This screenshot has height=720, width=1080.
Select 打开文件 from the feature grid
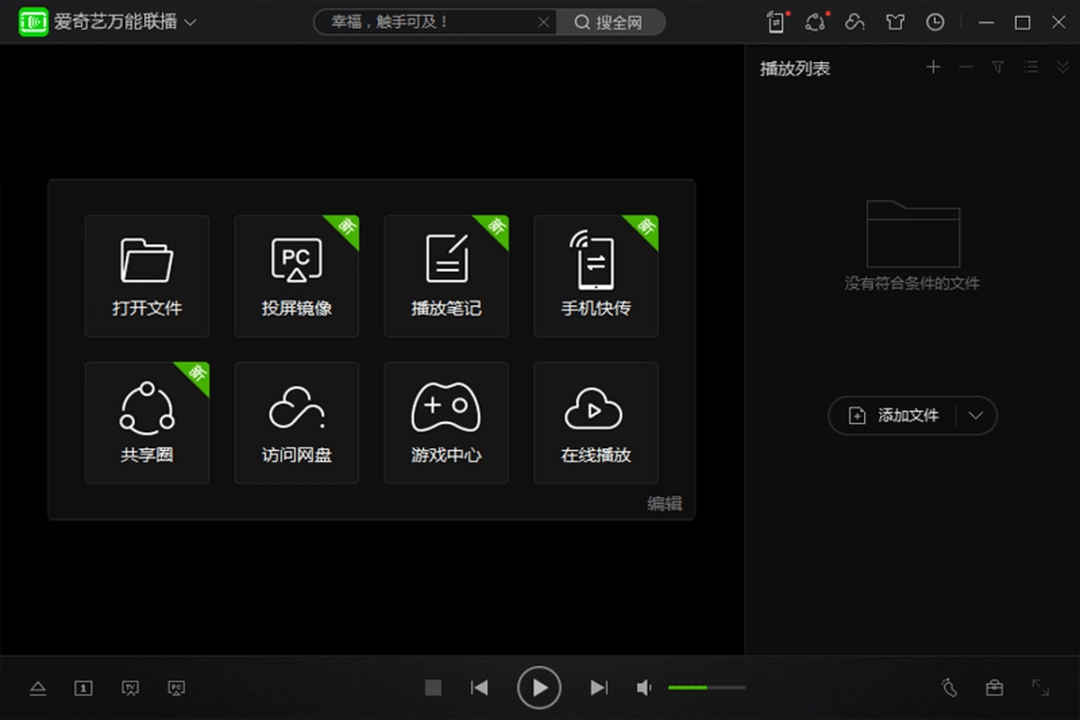pos(147,276)
